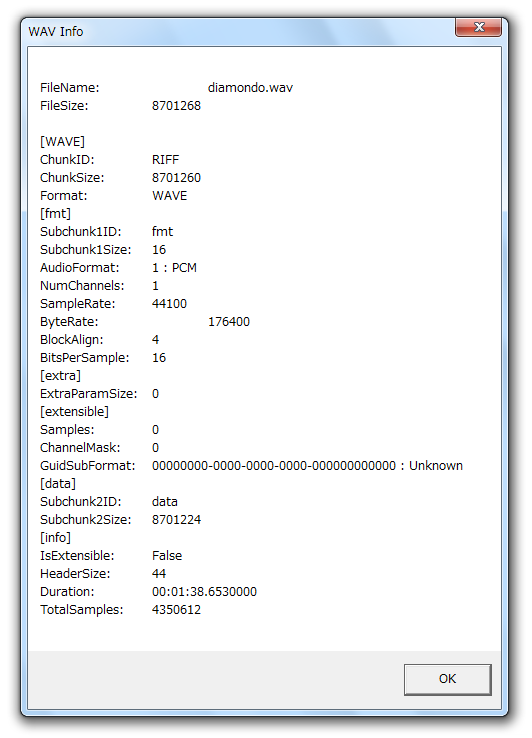The width and height of the screenshot is (532, 738).
Task: Click the OK button
Action: [x=447, y=679]
